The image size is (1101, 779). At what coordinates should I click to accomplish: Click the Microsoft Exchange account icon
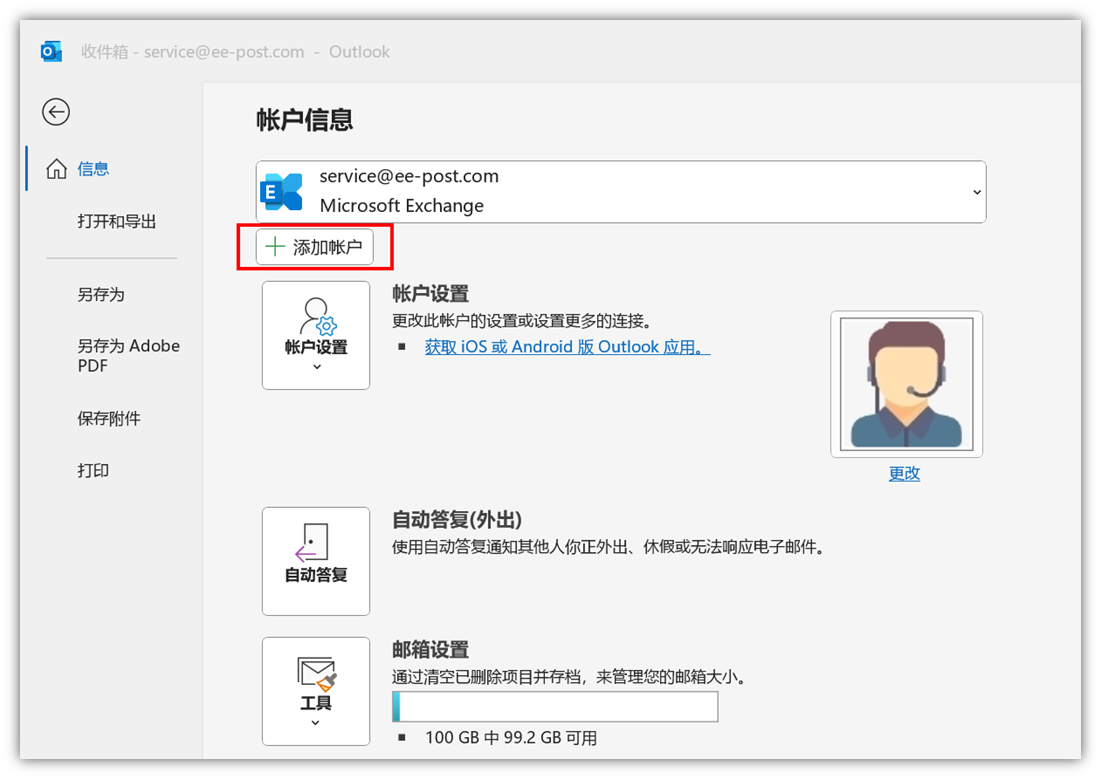click(281, 191)
